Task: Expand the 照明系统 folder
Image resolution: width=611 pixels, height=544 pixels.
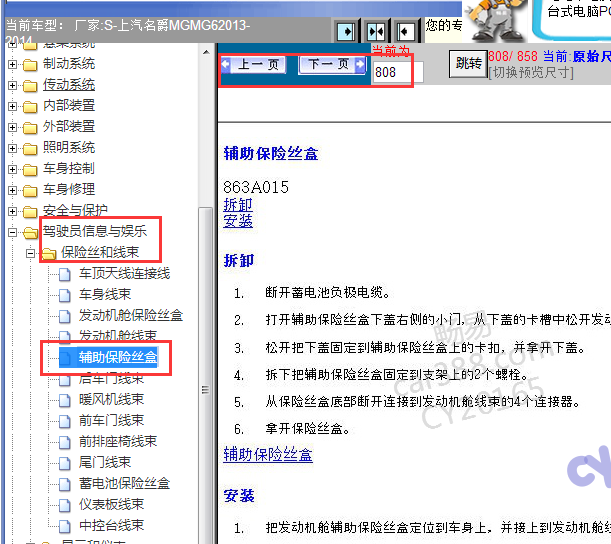Action: [x=12, y=148]
